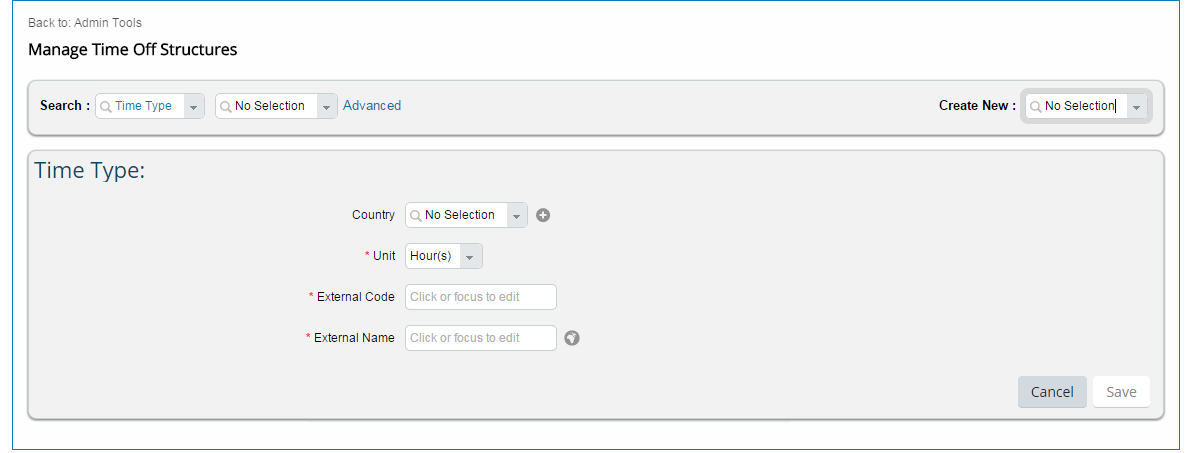Open the Country dropdown arrow
The image size is (1190, 453).
517,215
